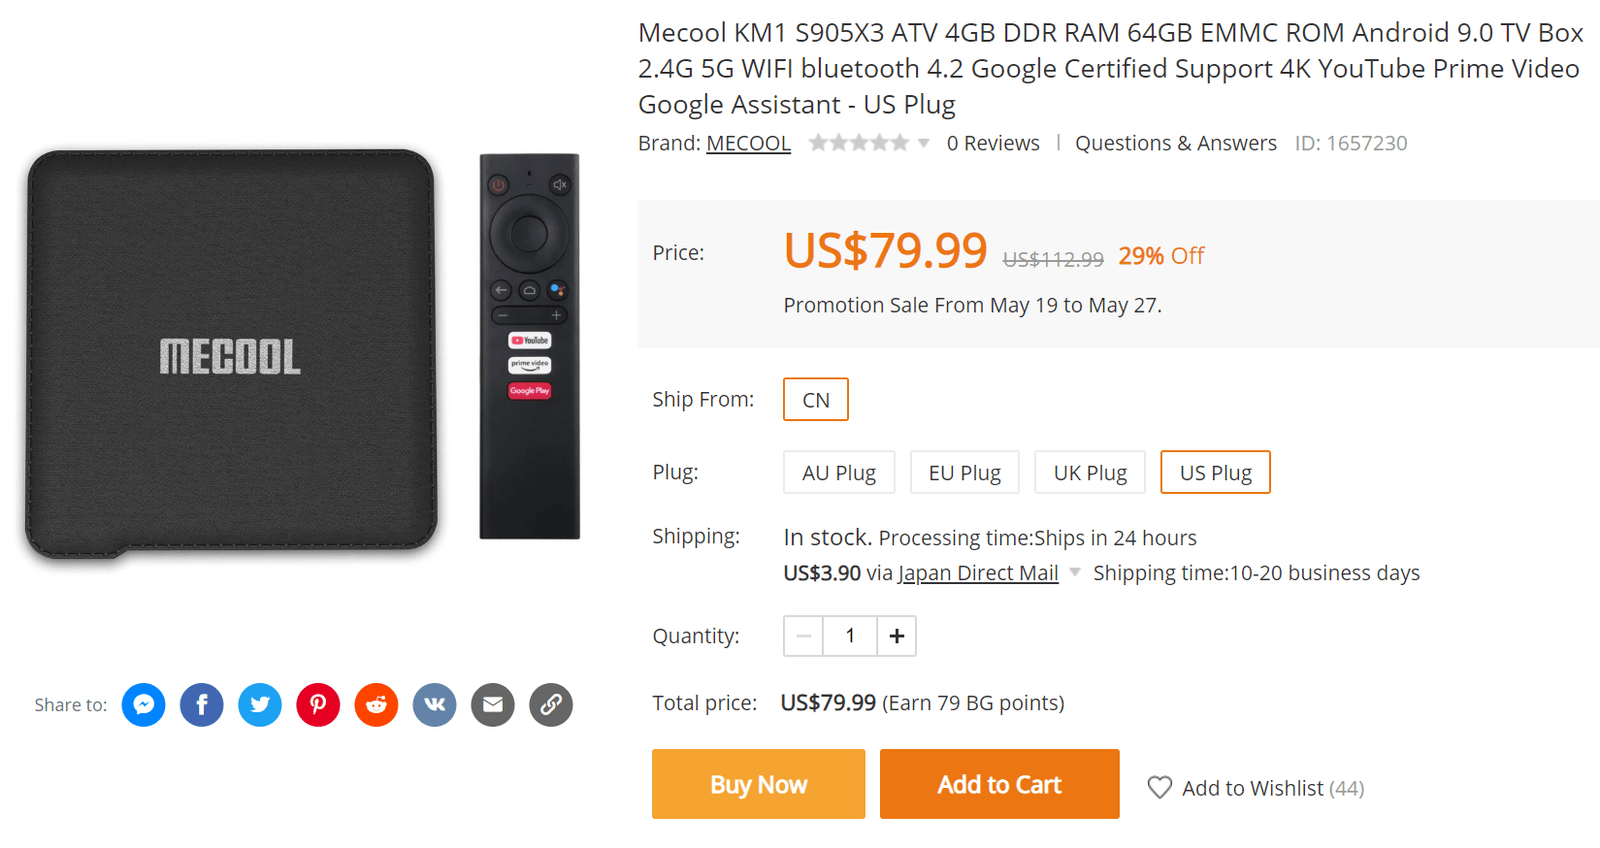Click the quantity input field

click(850, 636)
